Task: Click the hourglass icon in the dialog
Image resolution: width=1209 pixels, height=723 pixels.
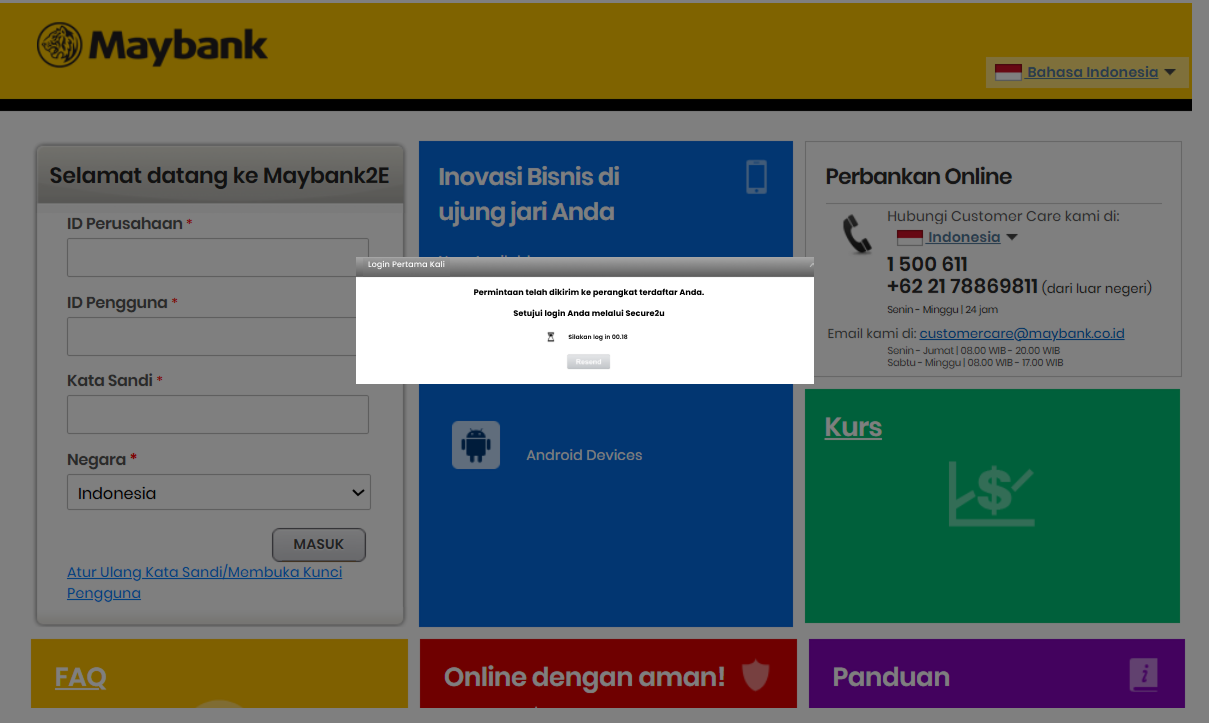Action: click(550, 337)
